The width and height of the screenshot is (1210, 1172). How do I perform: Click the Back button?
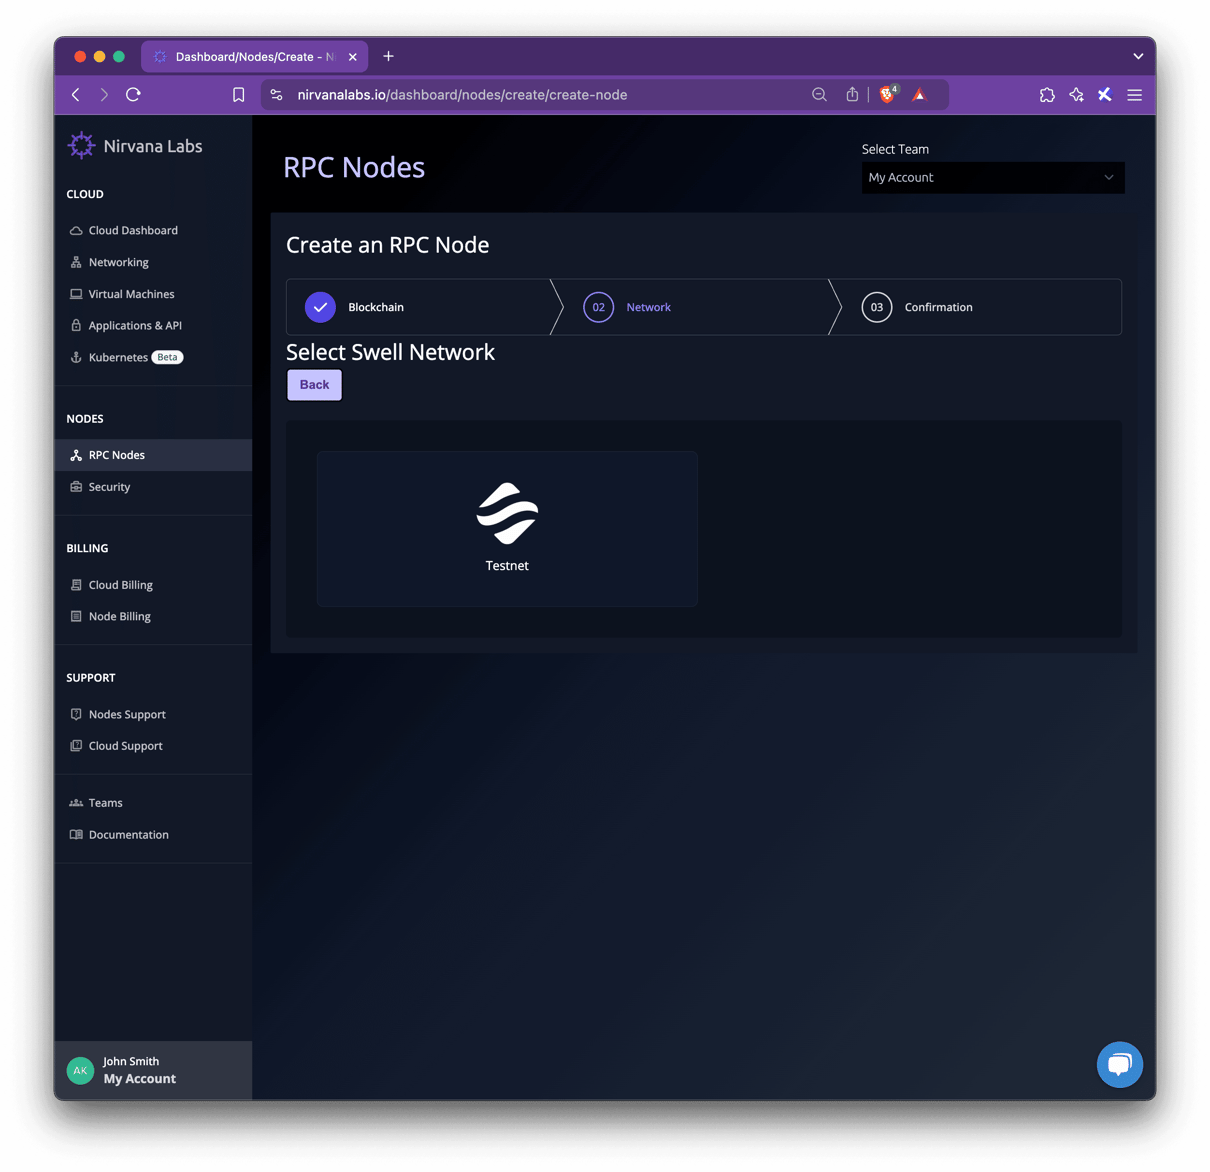(314, 385)
